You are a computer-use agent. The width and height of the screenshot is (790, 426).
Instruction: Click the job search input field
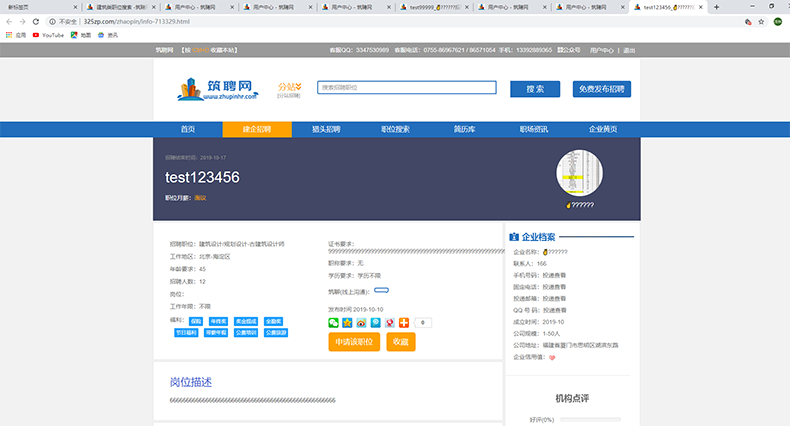(x=407, y=88)
